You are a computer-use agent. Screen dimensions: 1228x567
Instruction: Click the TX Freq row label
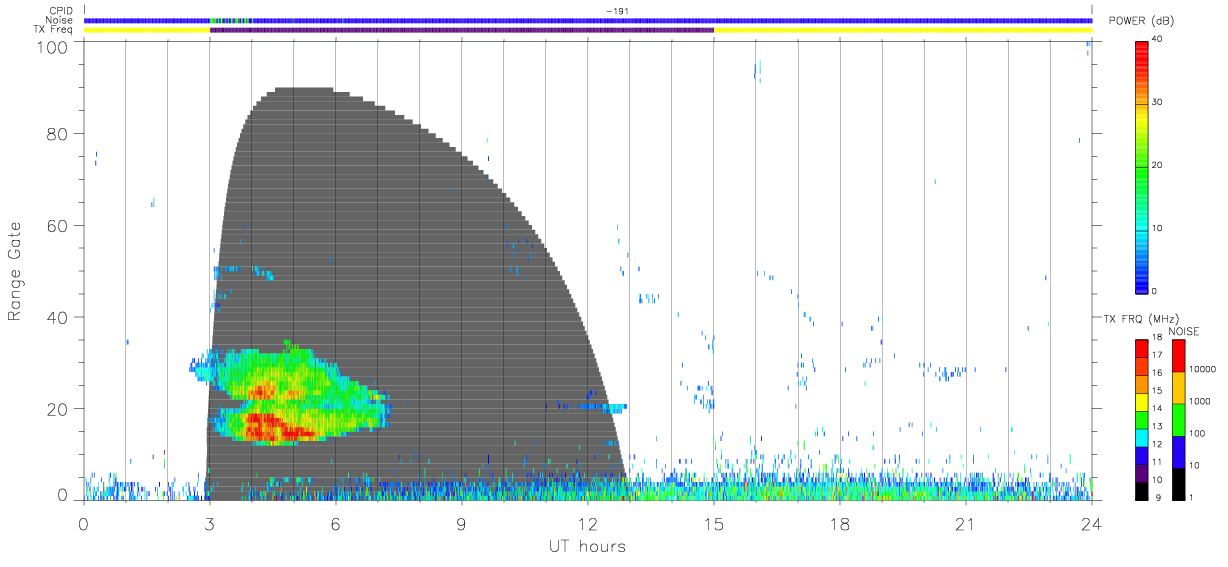(x=54, y=29)
